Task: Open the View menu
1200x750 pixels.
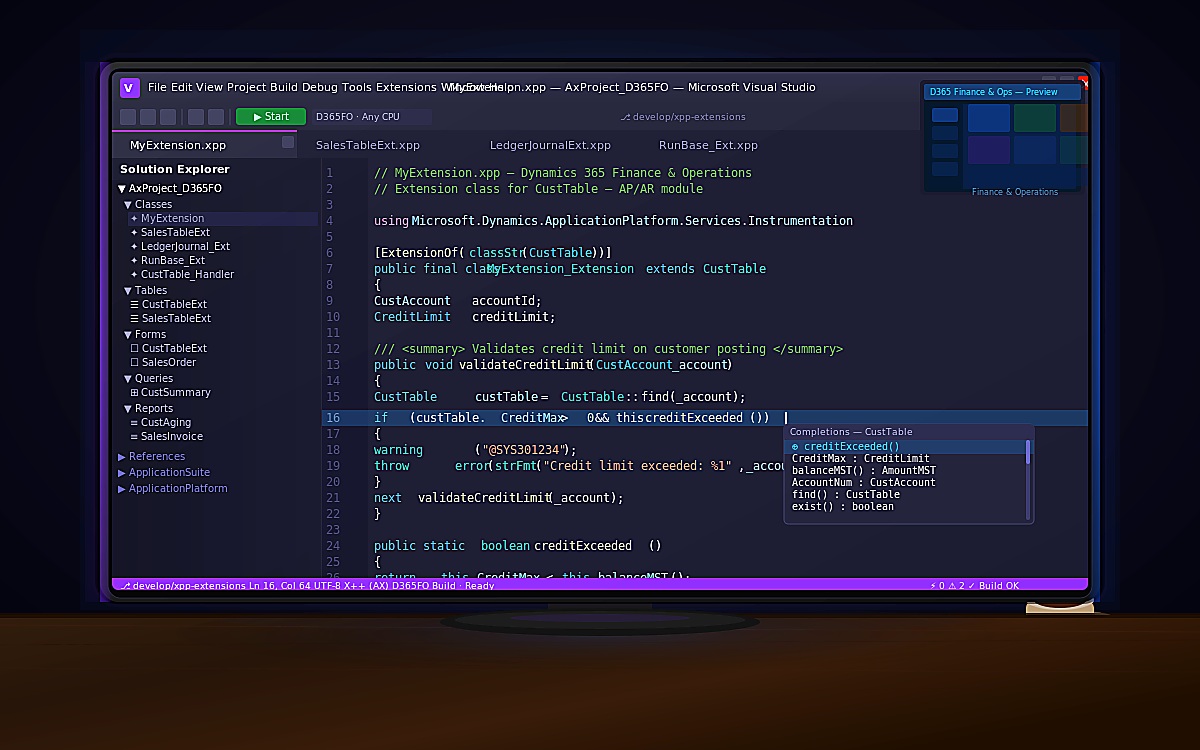Action: pyautogui.click(x=209, y=88)
